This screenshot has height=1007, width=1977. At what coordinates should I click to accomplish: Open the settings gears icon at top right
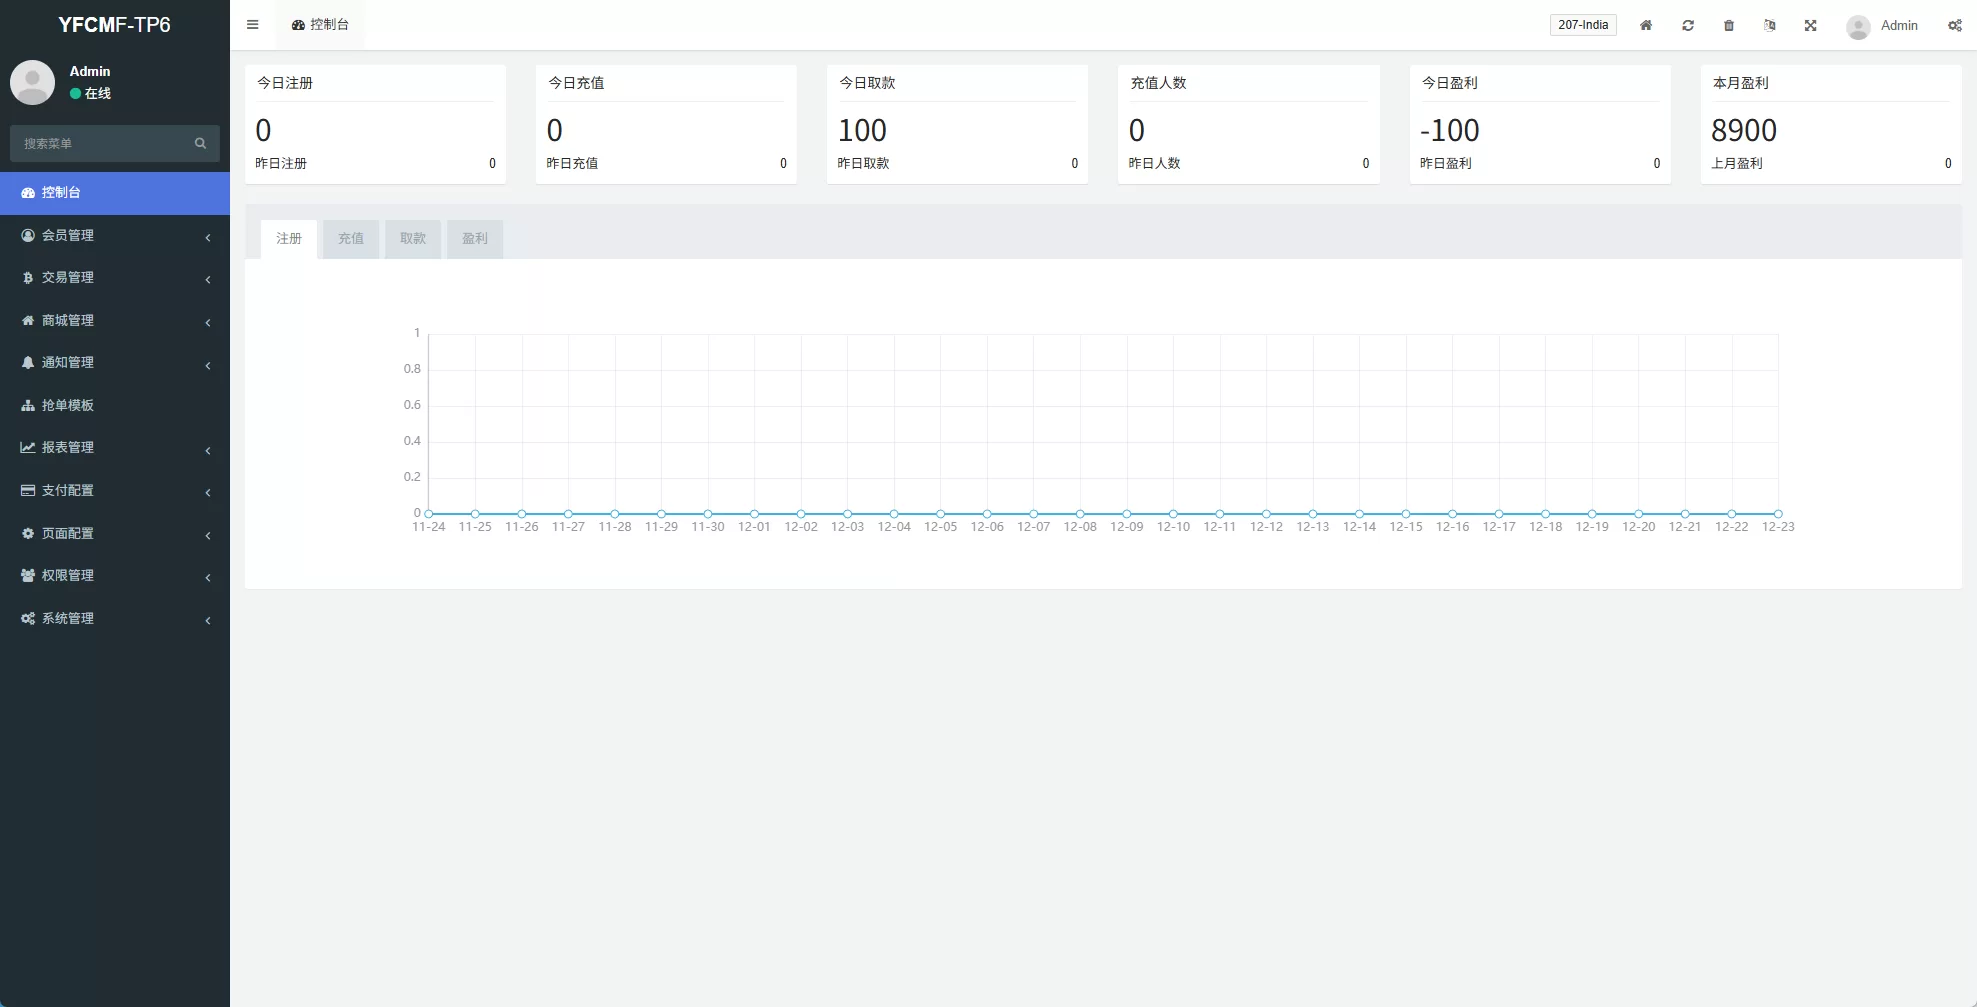[1954, 25]
